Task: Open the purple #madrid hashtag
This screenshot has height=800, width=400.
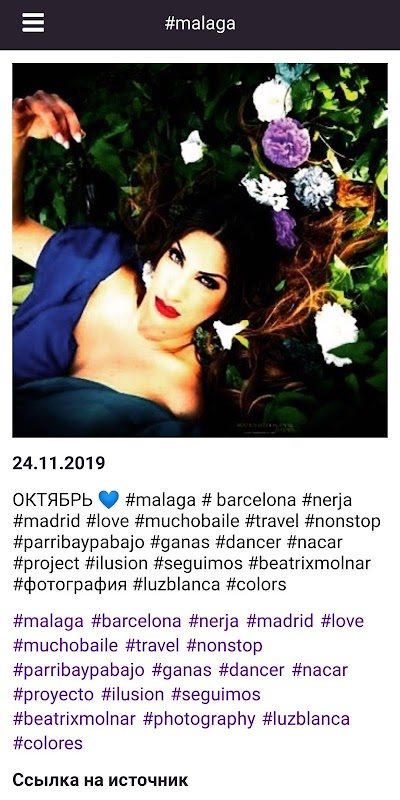Action: tap(280, 621)
